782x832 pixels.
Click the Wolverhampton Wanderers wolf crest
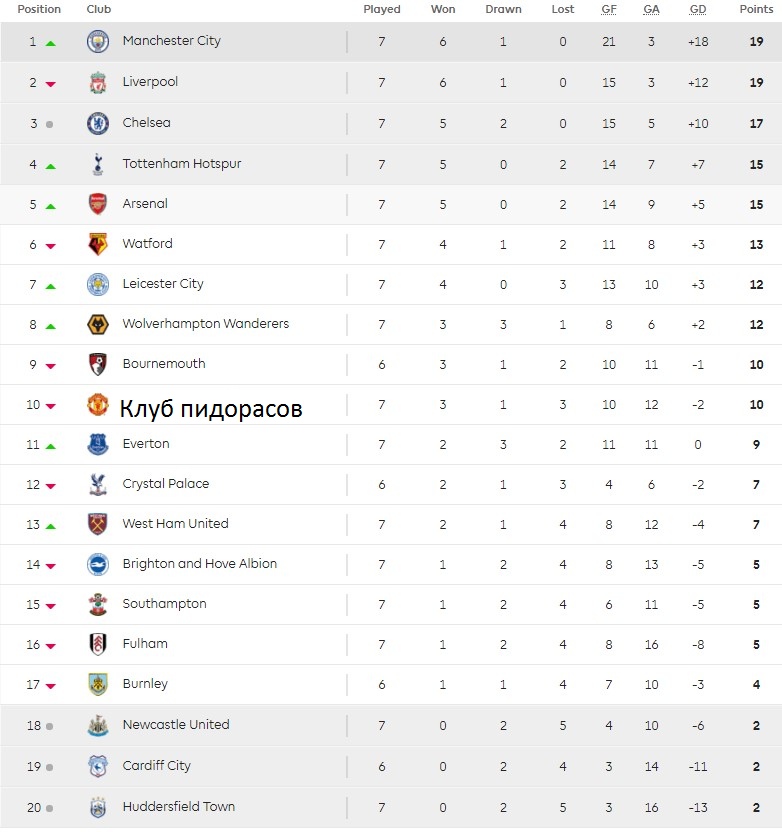(98, 324)
